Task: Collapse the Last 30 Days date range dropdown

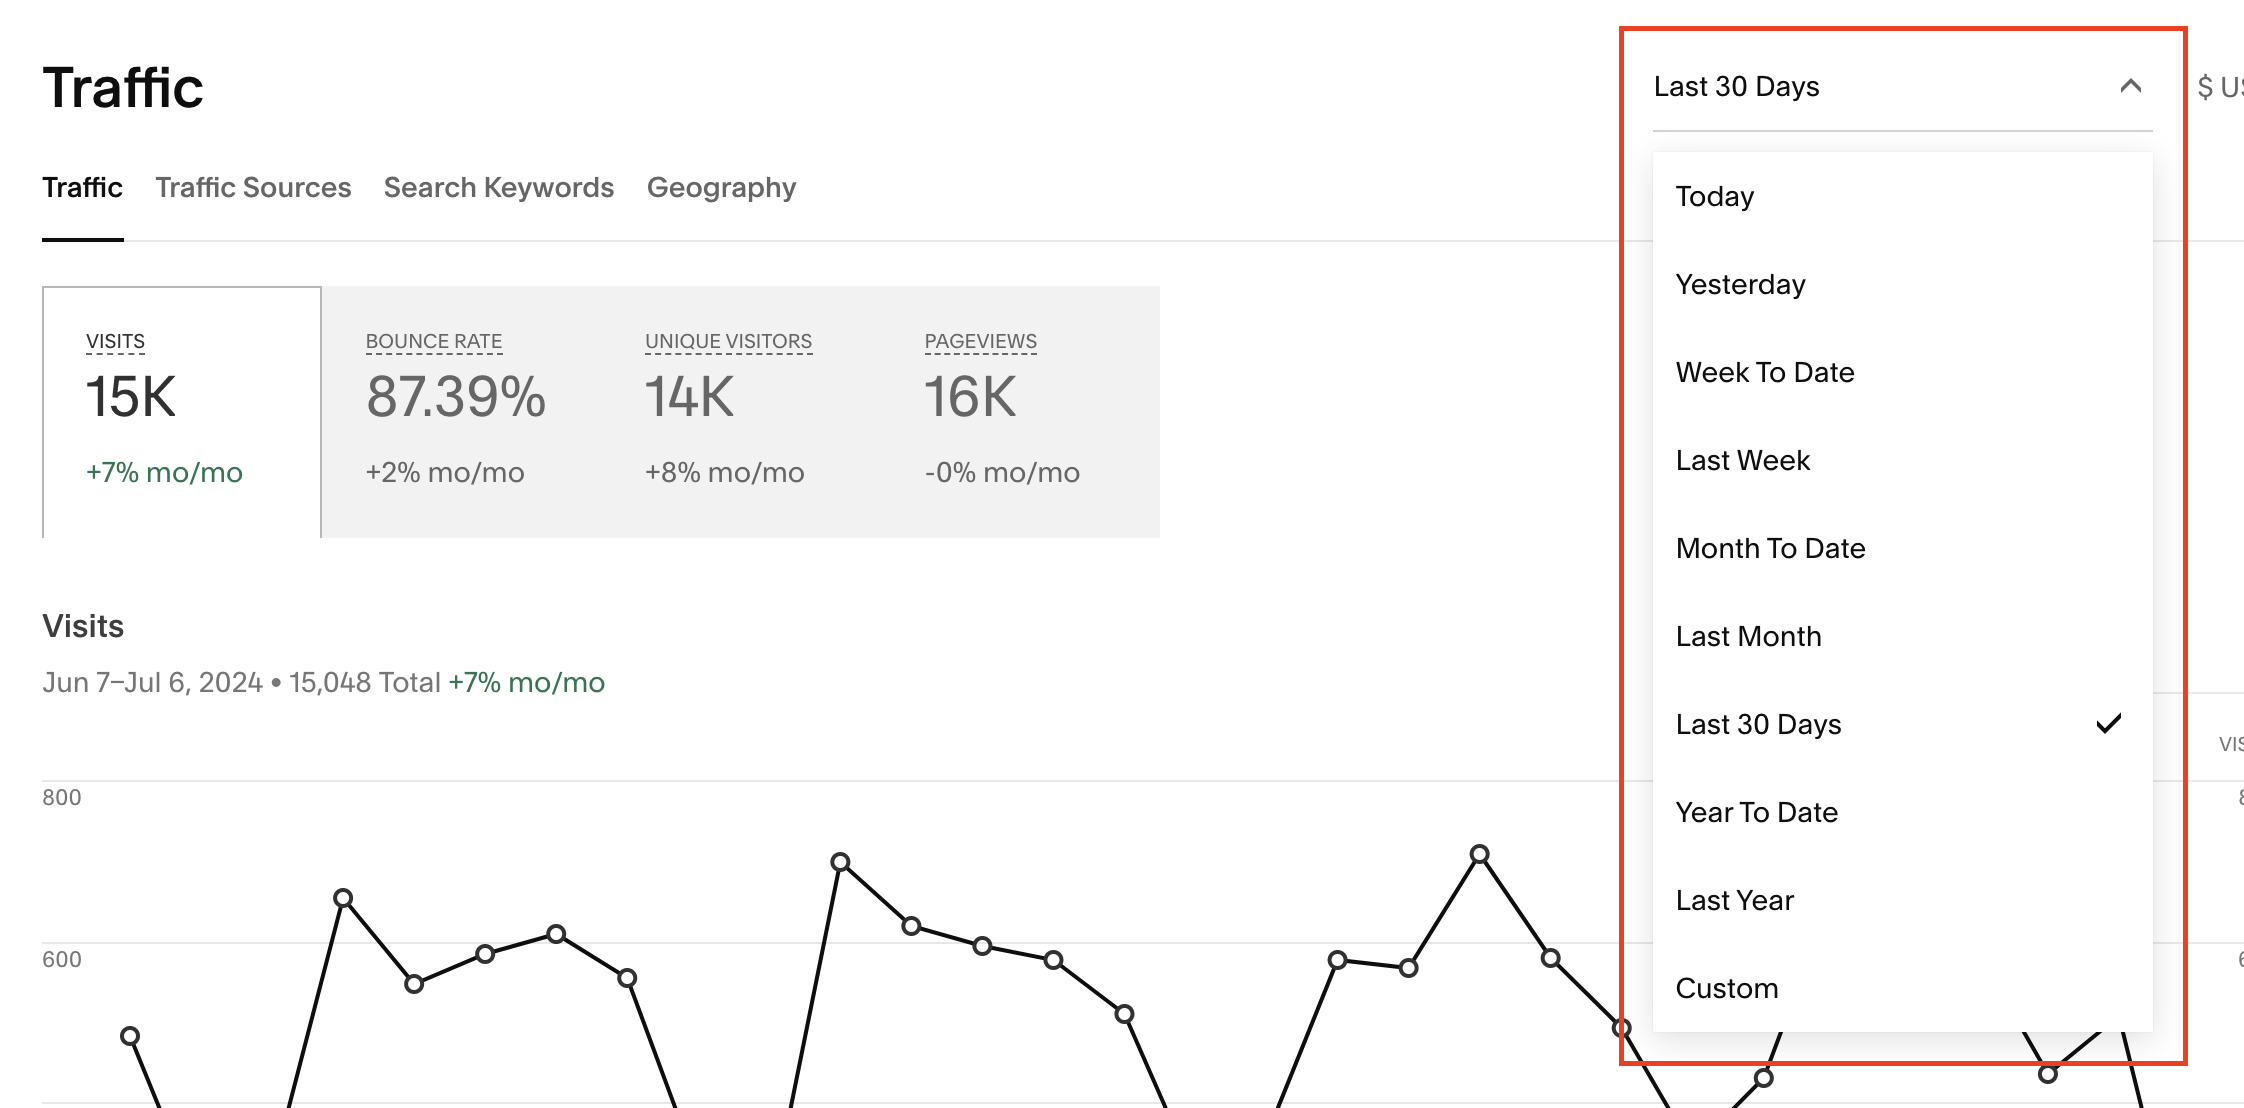Action: click(x=1902, y=87)
